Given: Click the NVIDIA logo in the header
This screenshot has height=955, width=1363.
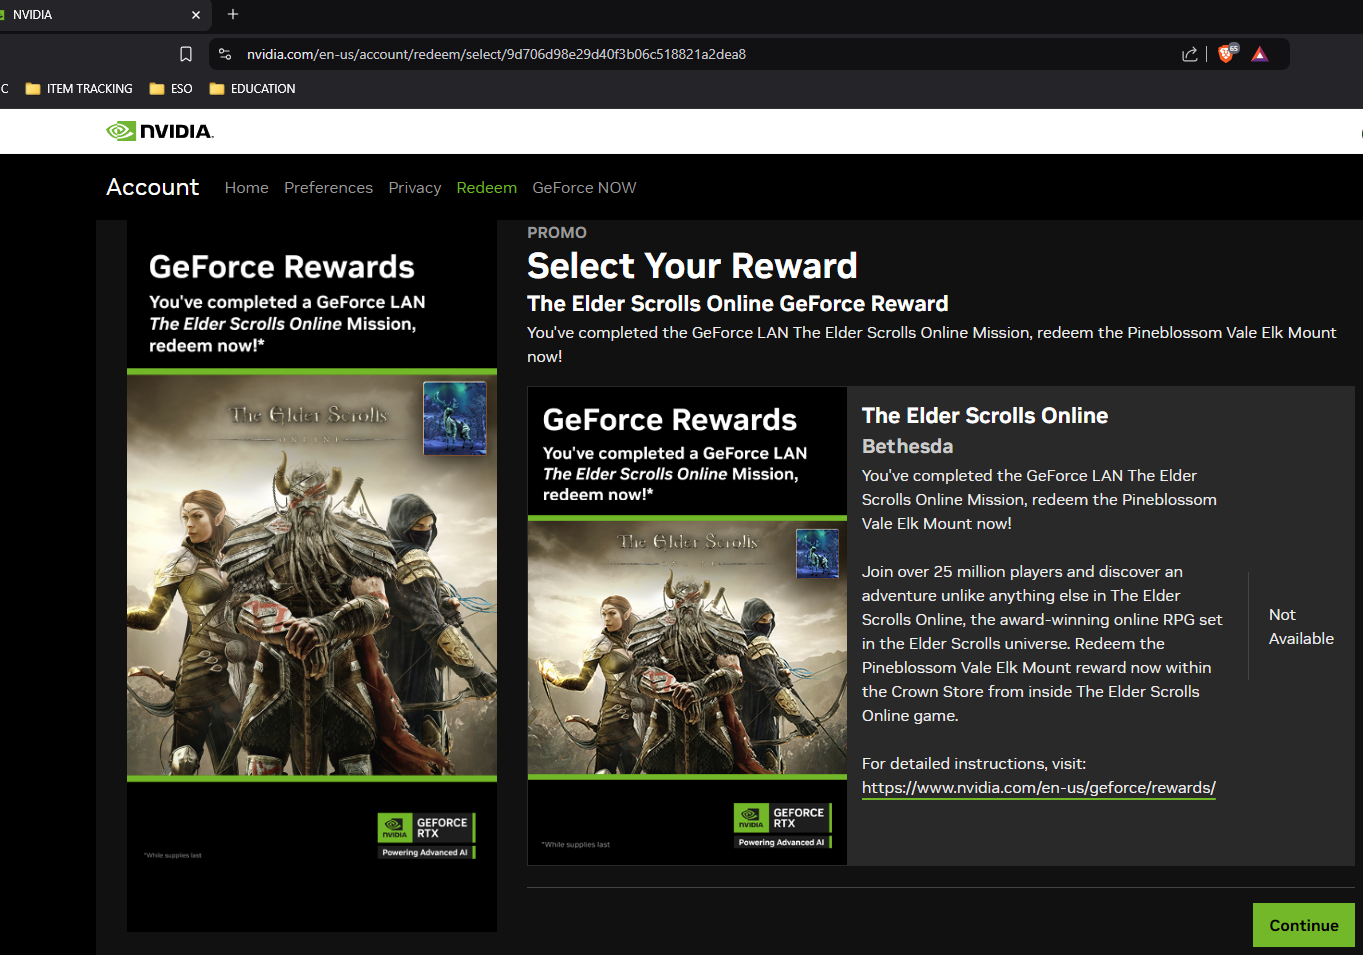Looking at the screenshot, I should pyautogui.click(x=160, y=131).
